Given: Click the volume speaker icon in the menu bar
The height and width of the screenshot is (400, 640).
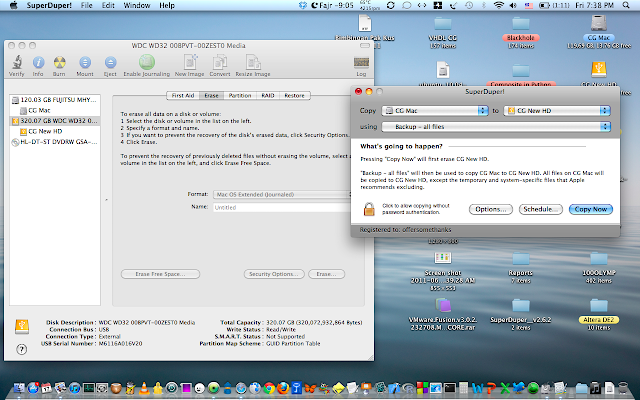Looking at the screenshot, I should (513, 5).
